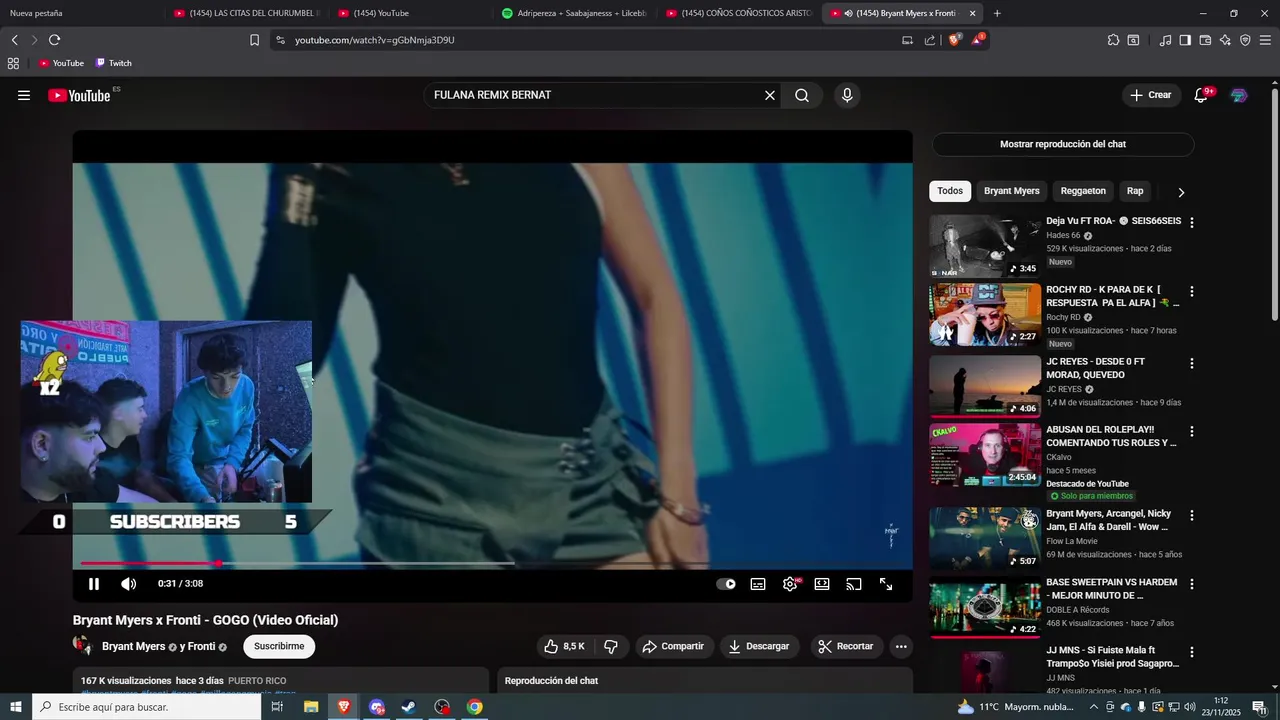Show the chat replay
The height and width of the screenshot is (720, 1280).
(x=1063, y=144)
